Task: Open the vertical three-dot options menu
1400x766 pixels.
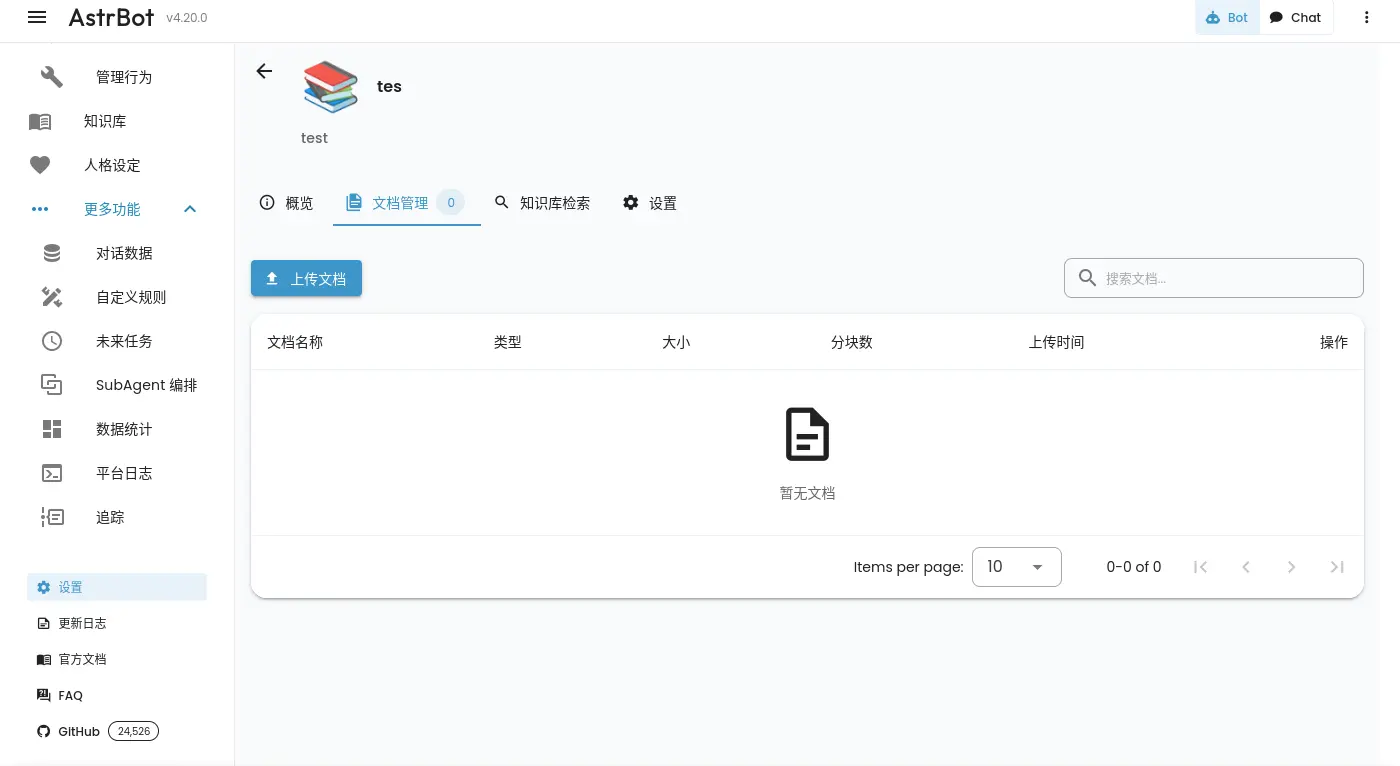Action: point(1366,17)
